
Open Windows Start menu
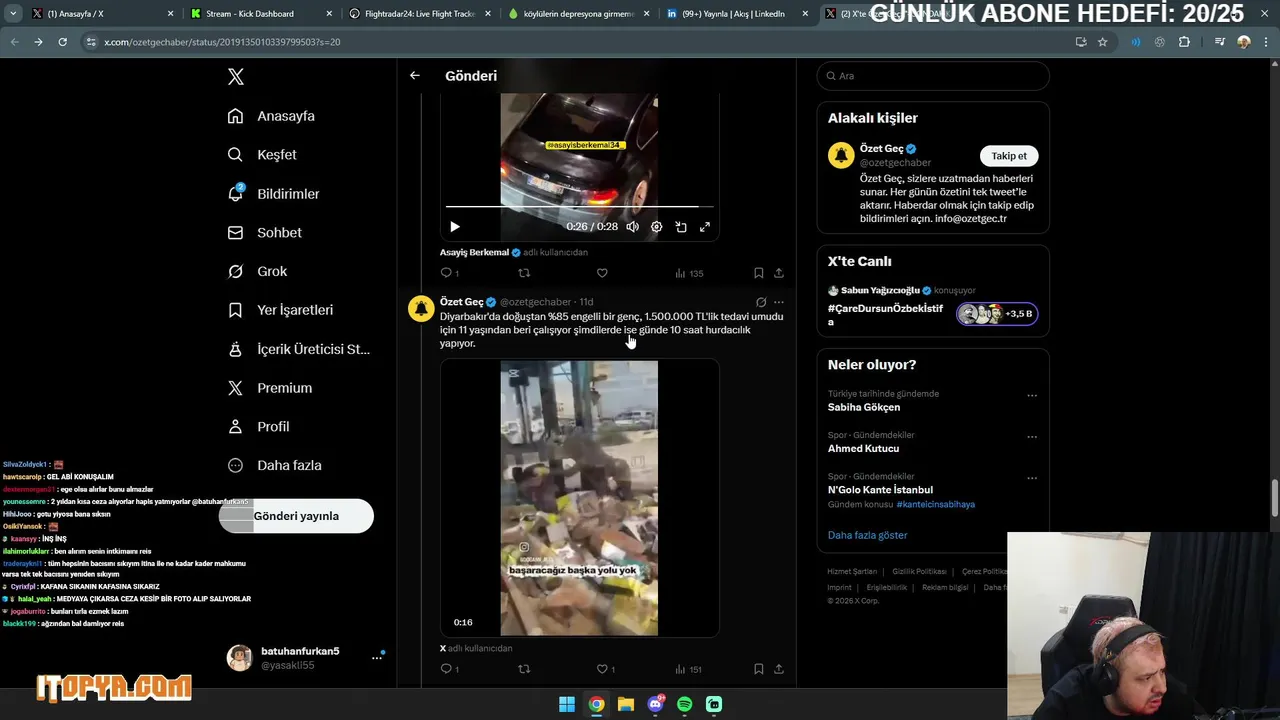(x=567, y=704)
